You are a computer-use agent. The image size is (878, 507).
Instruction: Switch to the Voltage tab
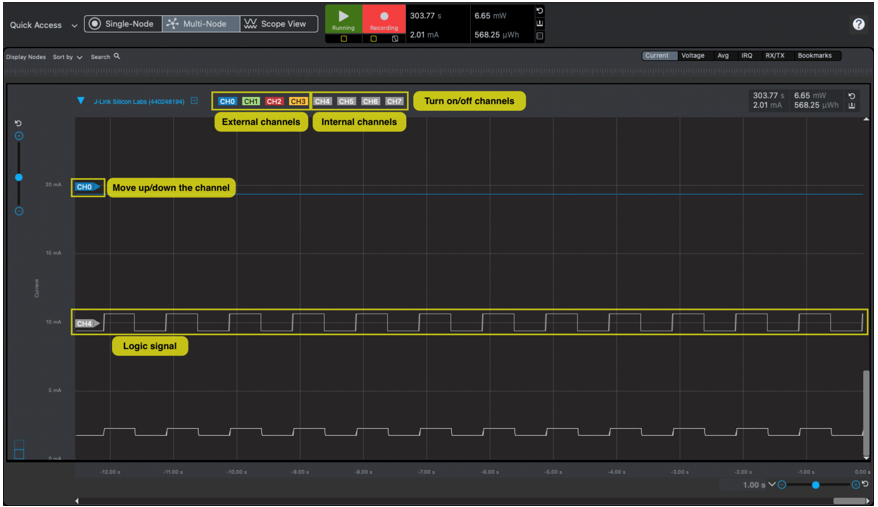tap(693, 56)
